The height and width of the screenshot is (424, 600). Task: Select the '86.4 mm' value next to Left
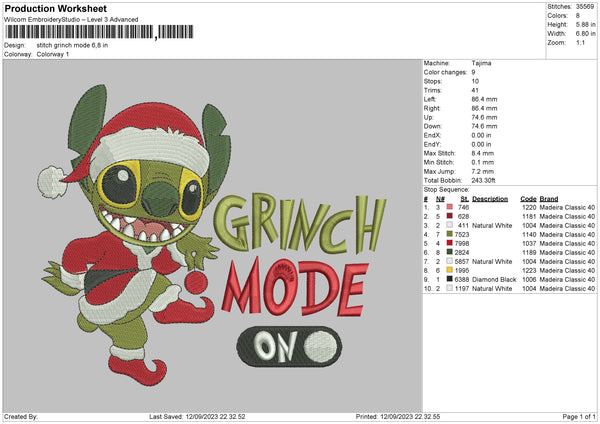(x=484, y=99)
